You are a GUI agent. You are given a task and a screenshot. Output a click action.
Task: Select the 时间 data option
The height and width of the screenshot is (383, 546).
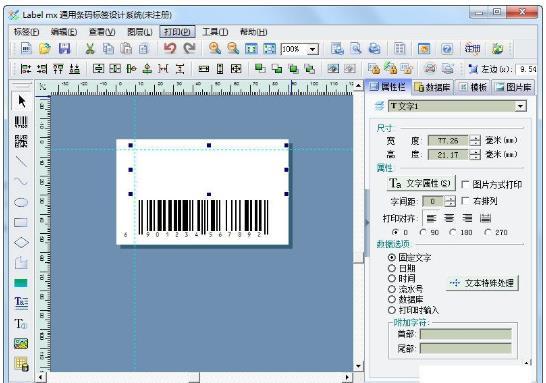pos(392,278)
